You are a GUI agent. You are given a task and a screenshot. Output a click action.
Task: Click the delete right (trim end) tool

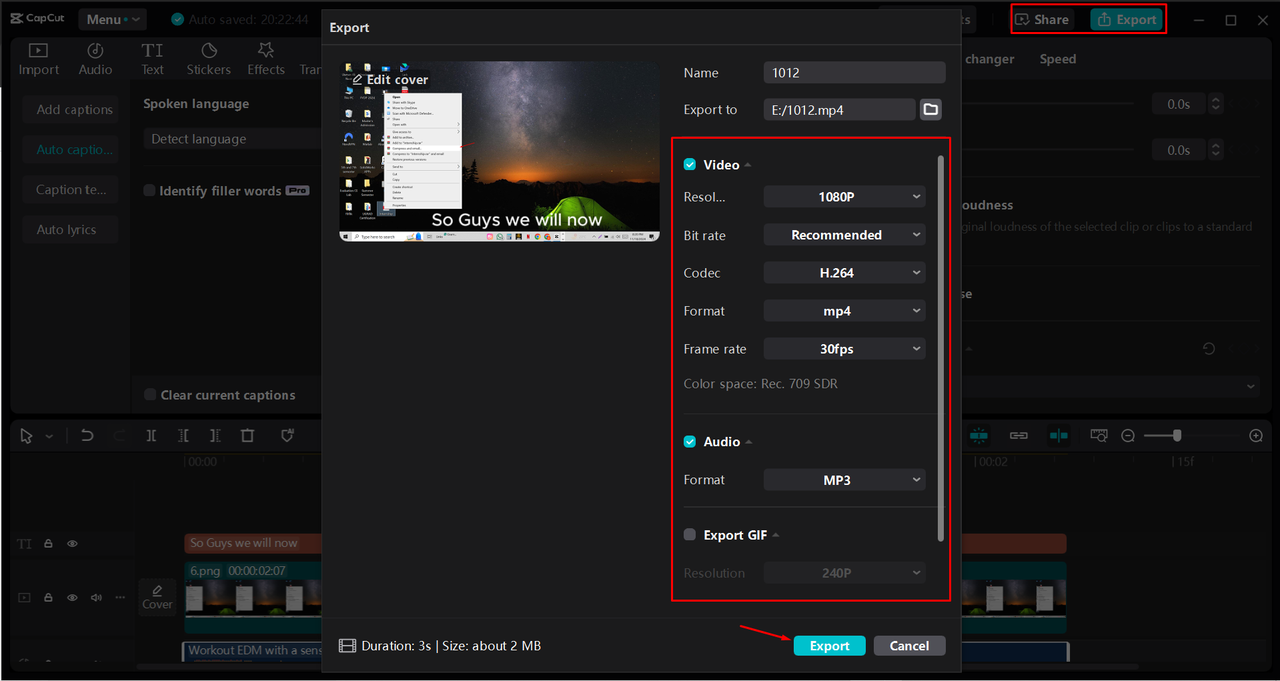pyautogui.click(x=215, y=436)
